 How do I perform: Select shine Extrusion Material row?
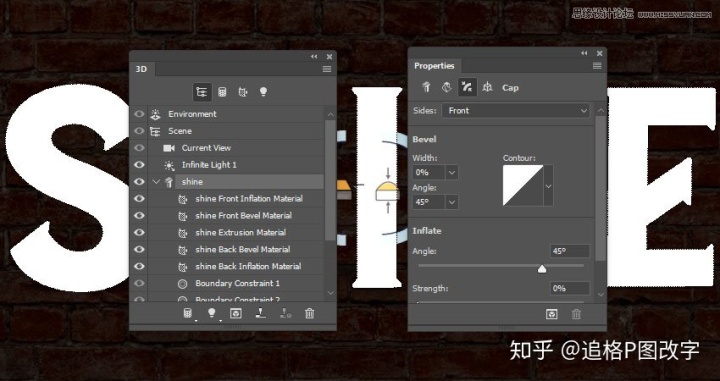236,232
